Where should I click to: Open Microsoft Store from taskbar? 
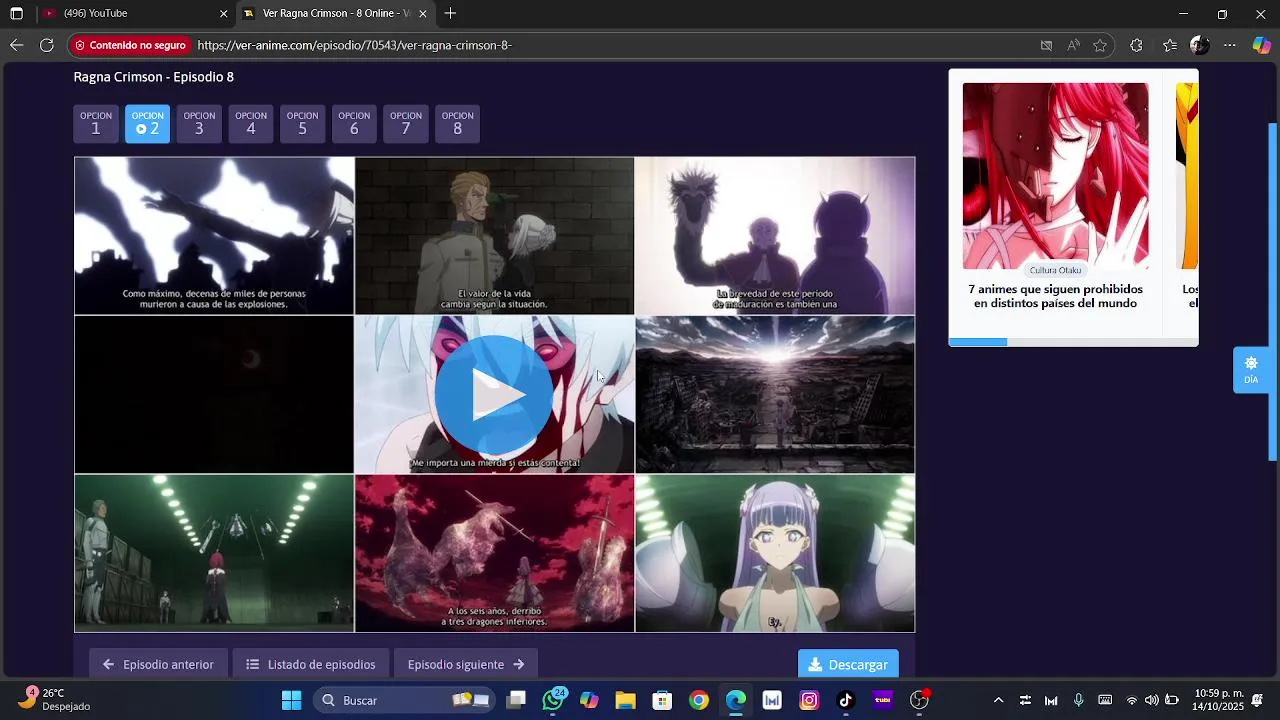pyautogui.click(x=662, y=700)
